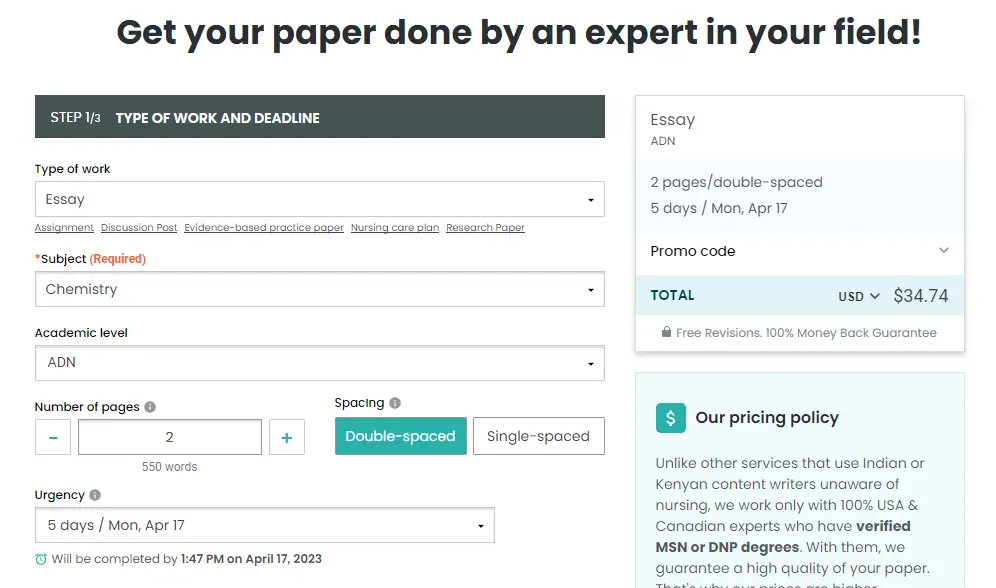This screenshot has width=996, height=588.
Task: Click the dollar icon in pricing policy box
Action: coord(670,417)
